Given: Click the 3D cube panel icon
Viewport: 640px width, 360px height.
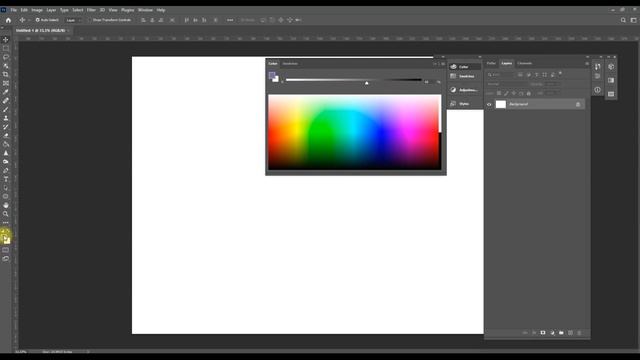Looking at the screenshot, I should pos(611,67).
